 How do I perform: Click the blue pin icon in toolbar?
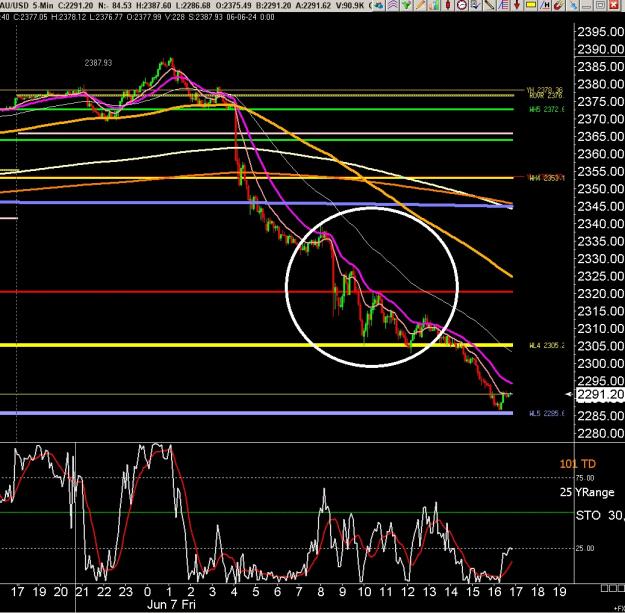pyautogui.click(x=572, y=5)
